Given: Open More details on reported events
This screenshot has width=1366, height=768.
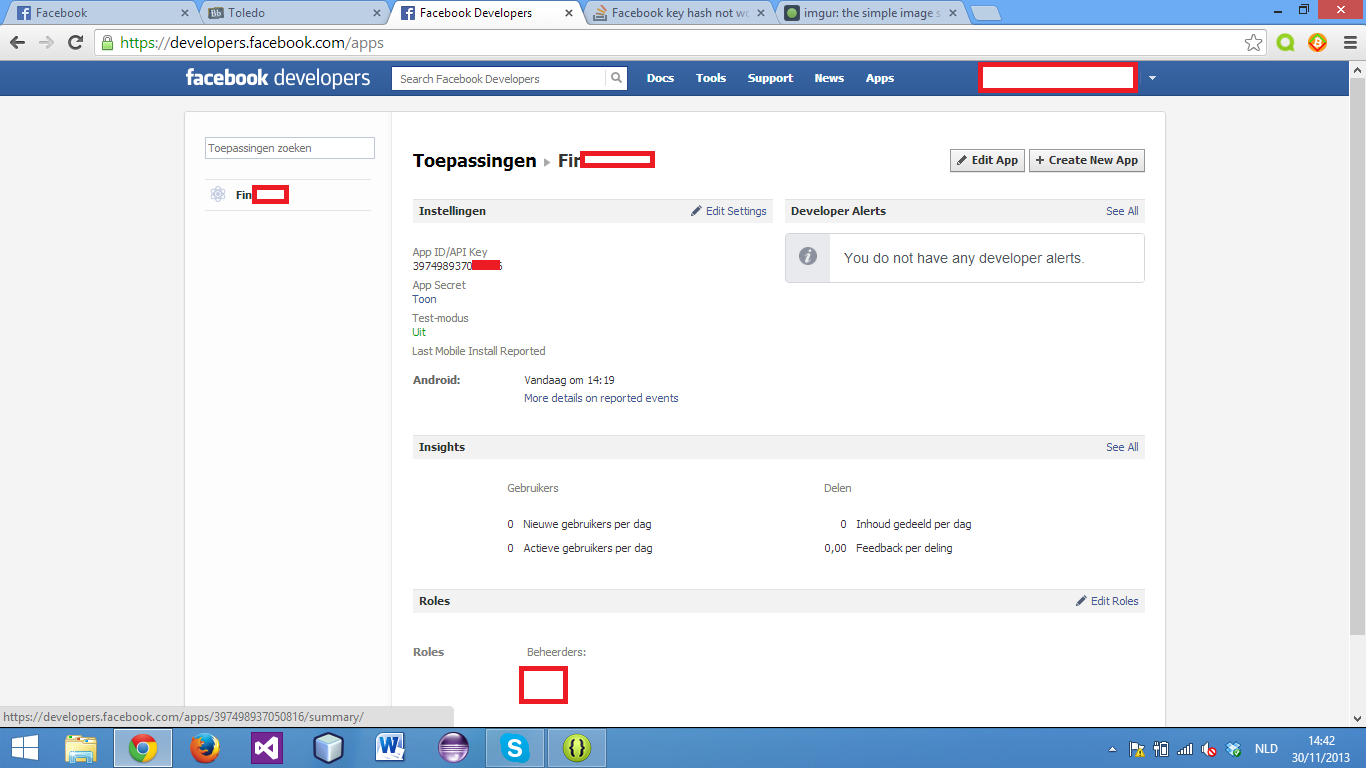Looking at the screenshot, I should (601, 398).
